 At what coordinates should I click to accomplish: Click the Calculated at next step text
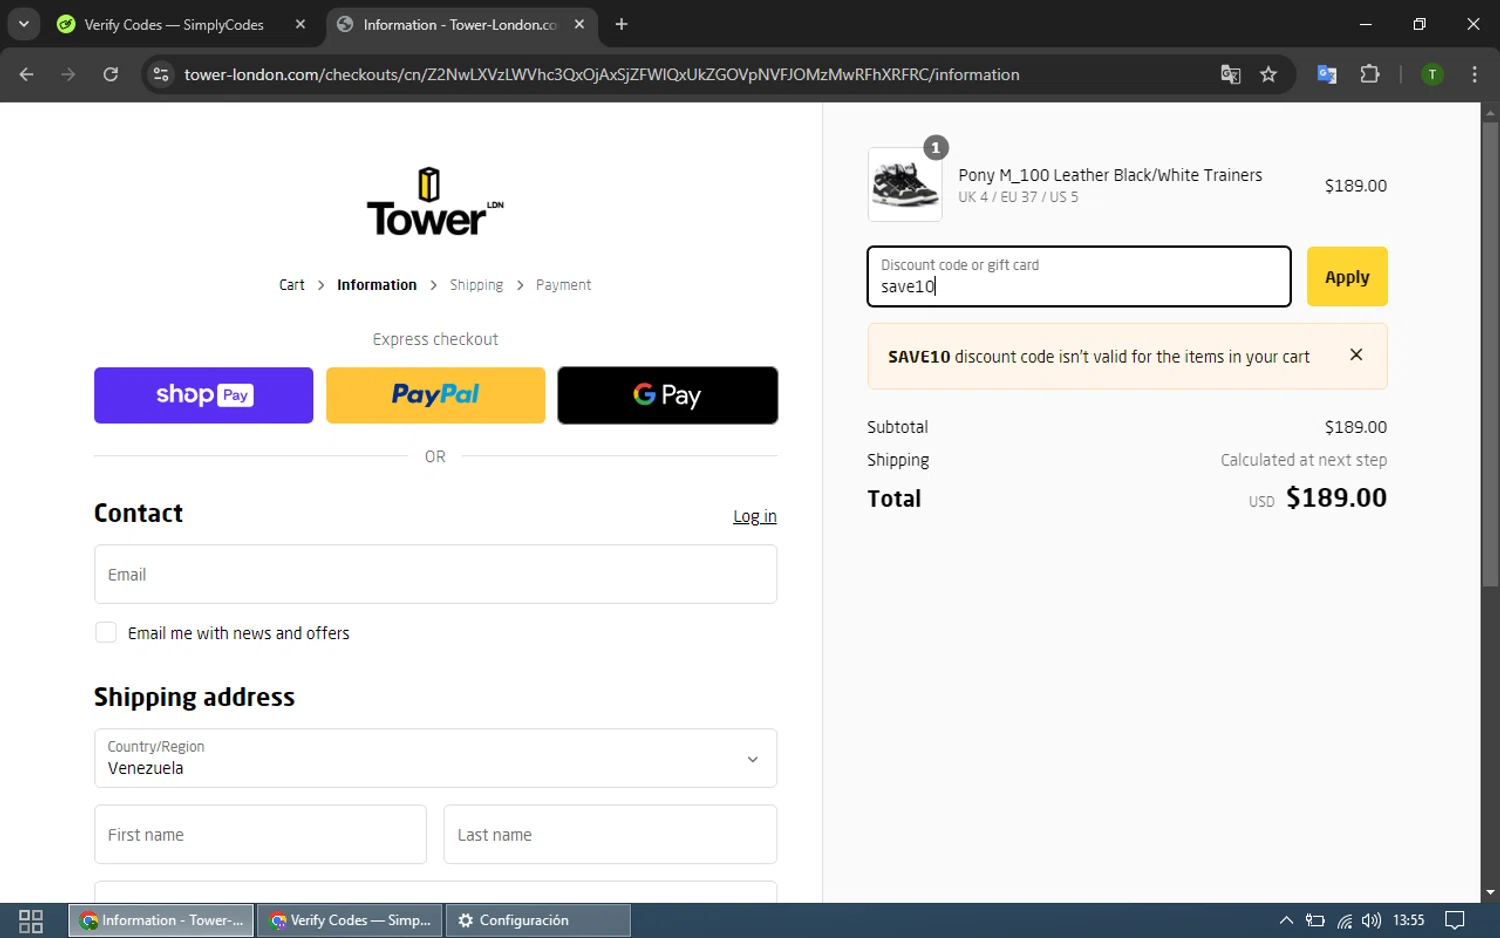(x=1303, y=460)
